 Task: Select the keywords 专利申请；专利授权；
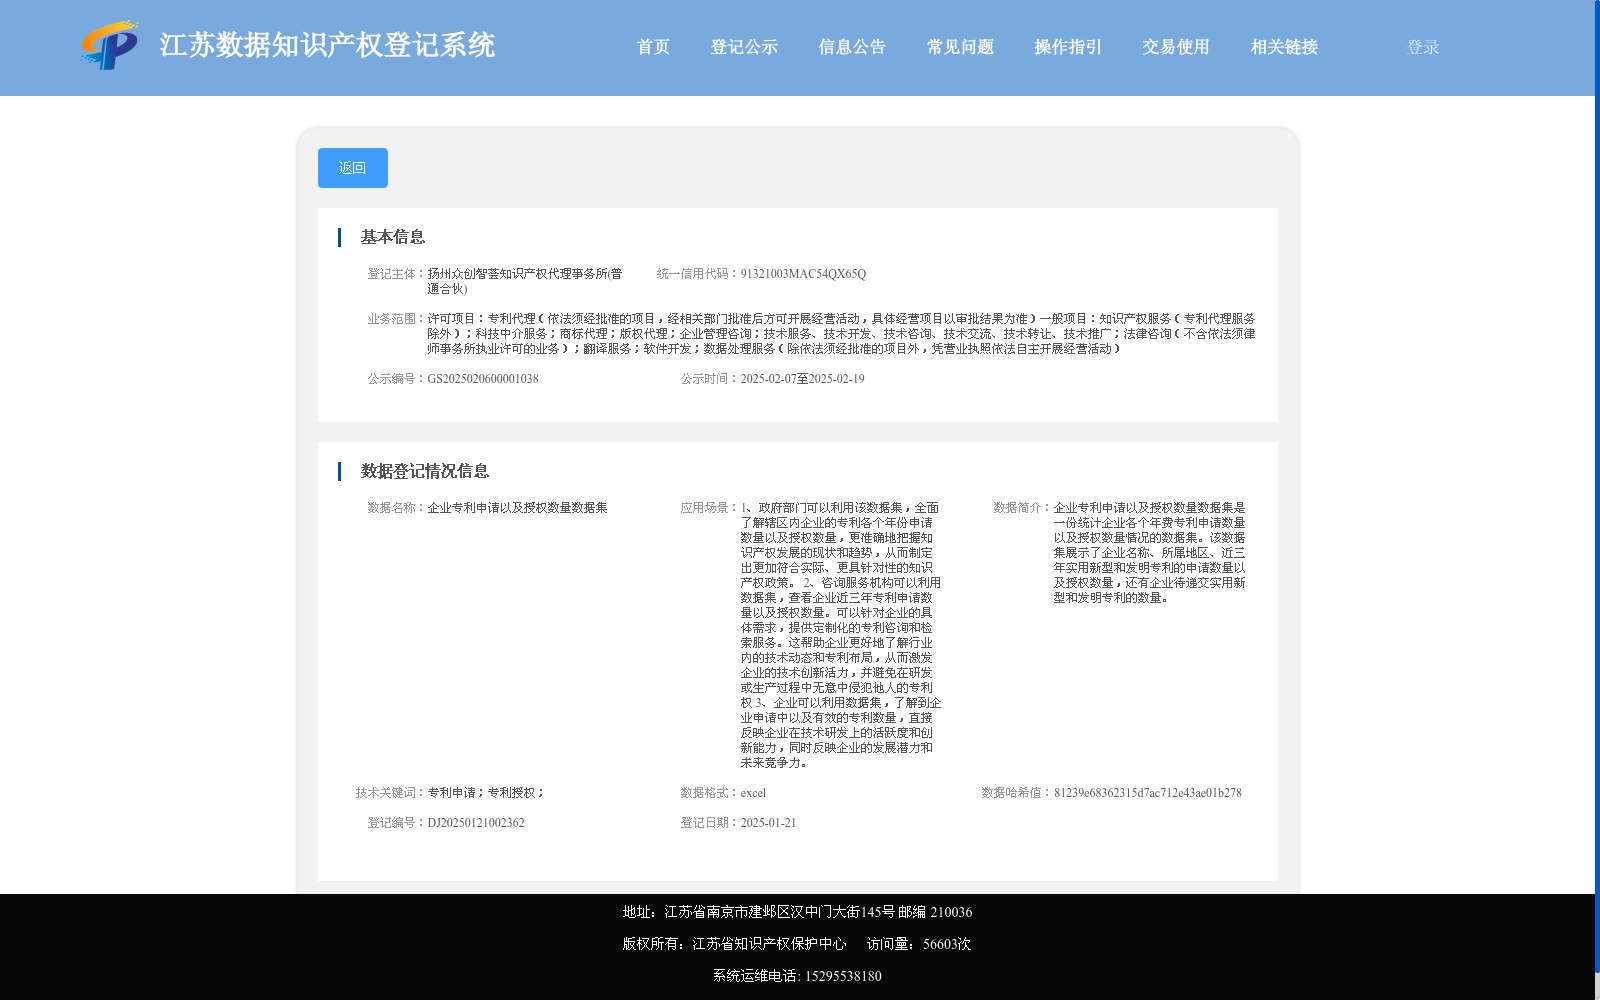487,793
